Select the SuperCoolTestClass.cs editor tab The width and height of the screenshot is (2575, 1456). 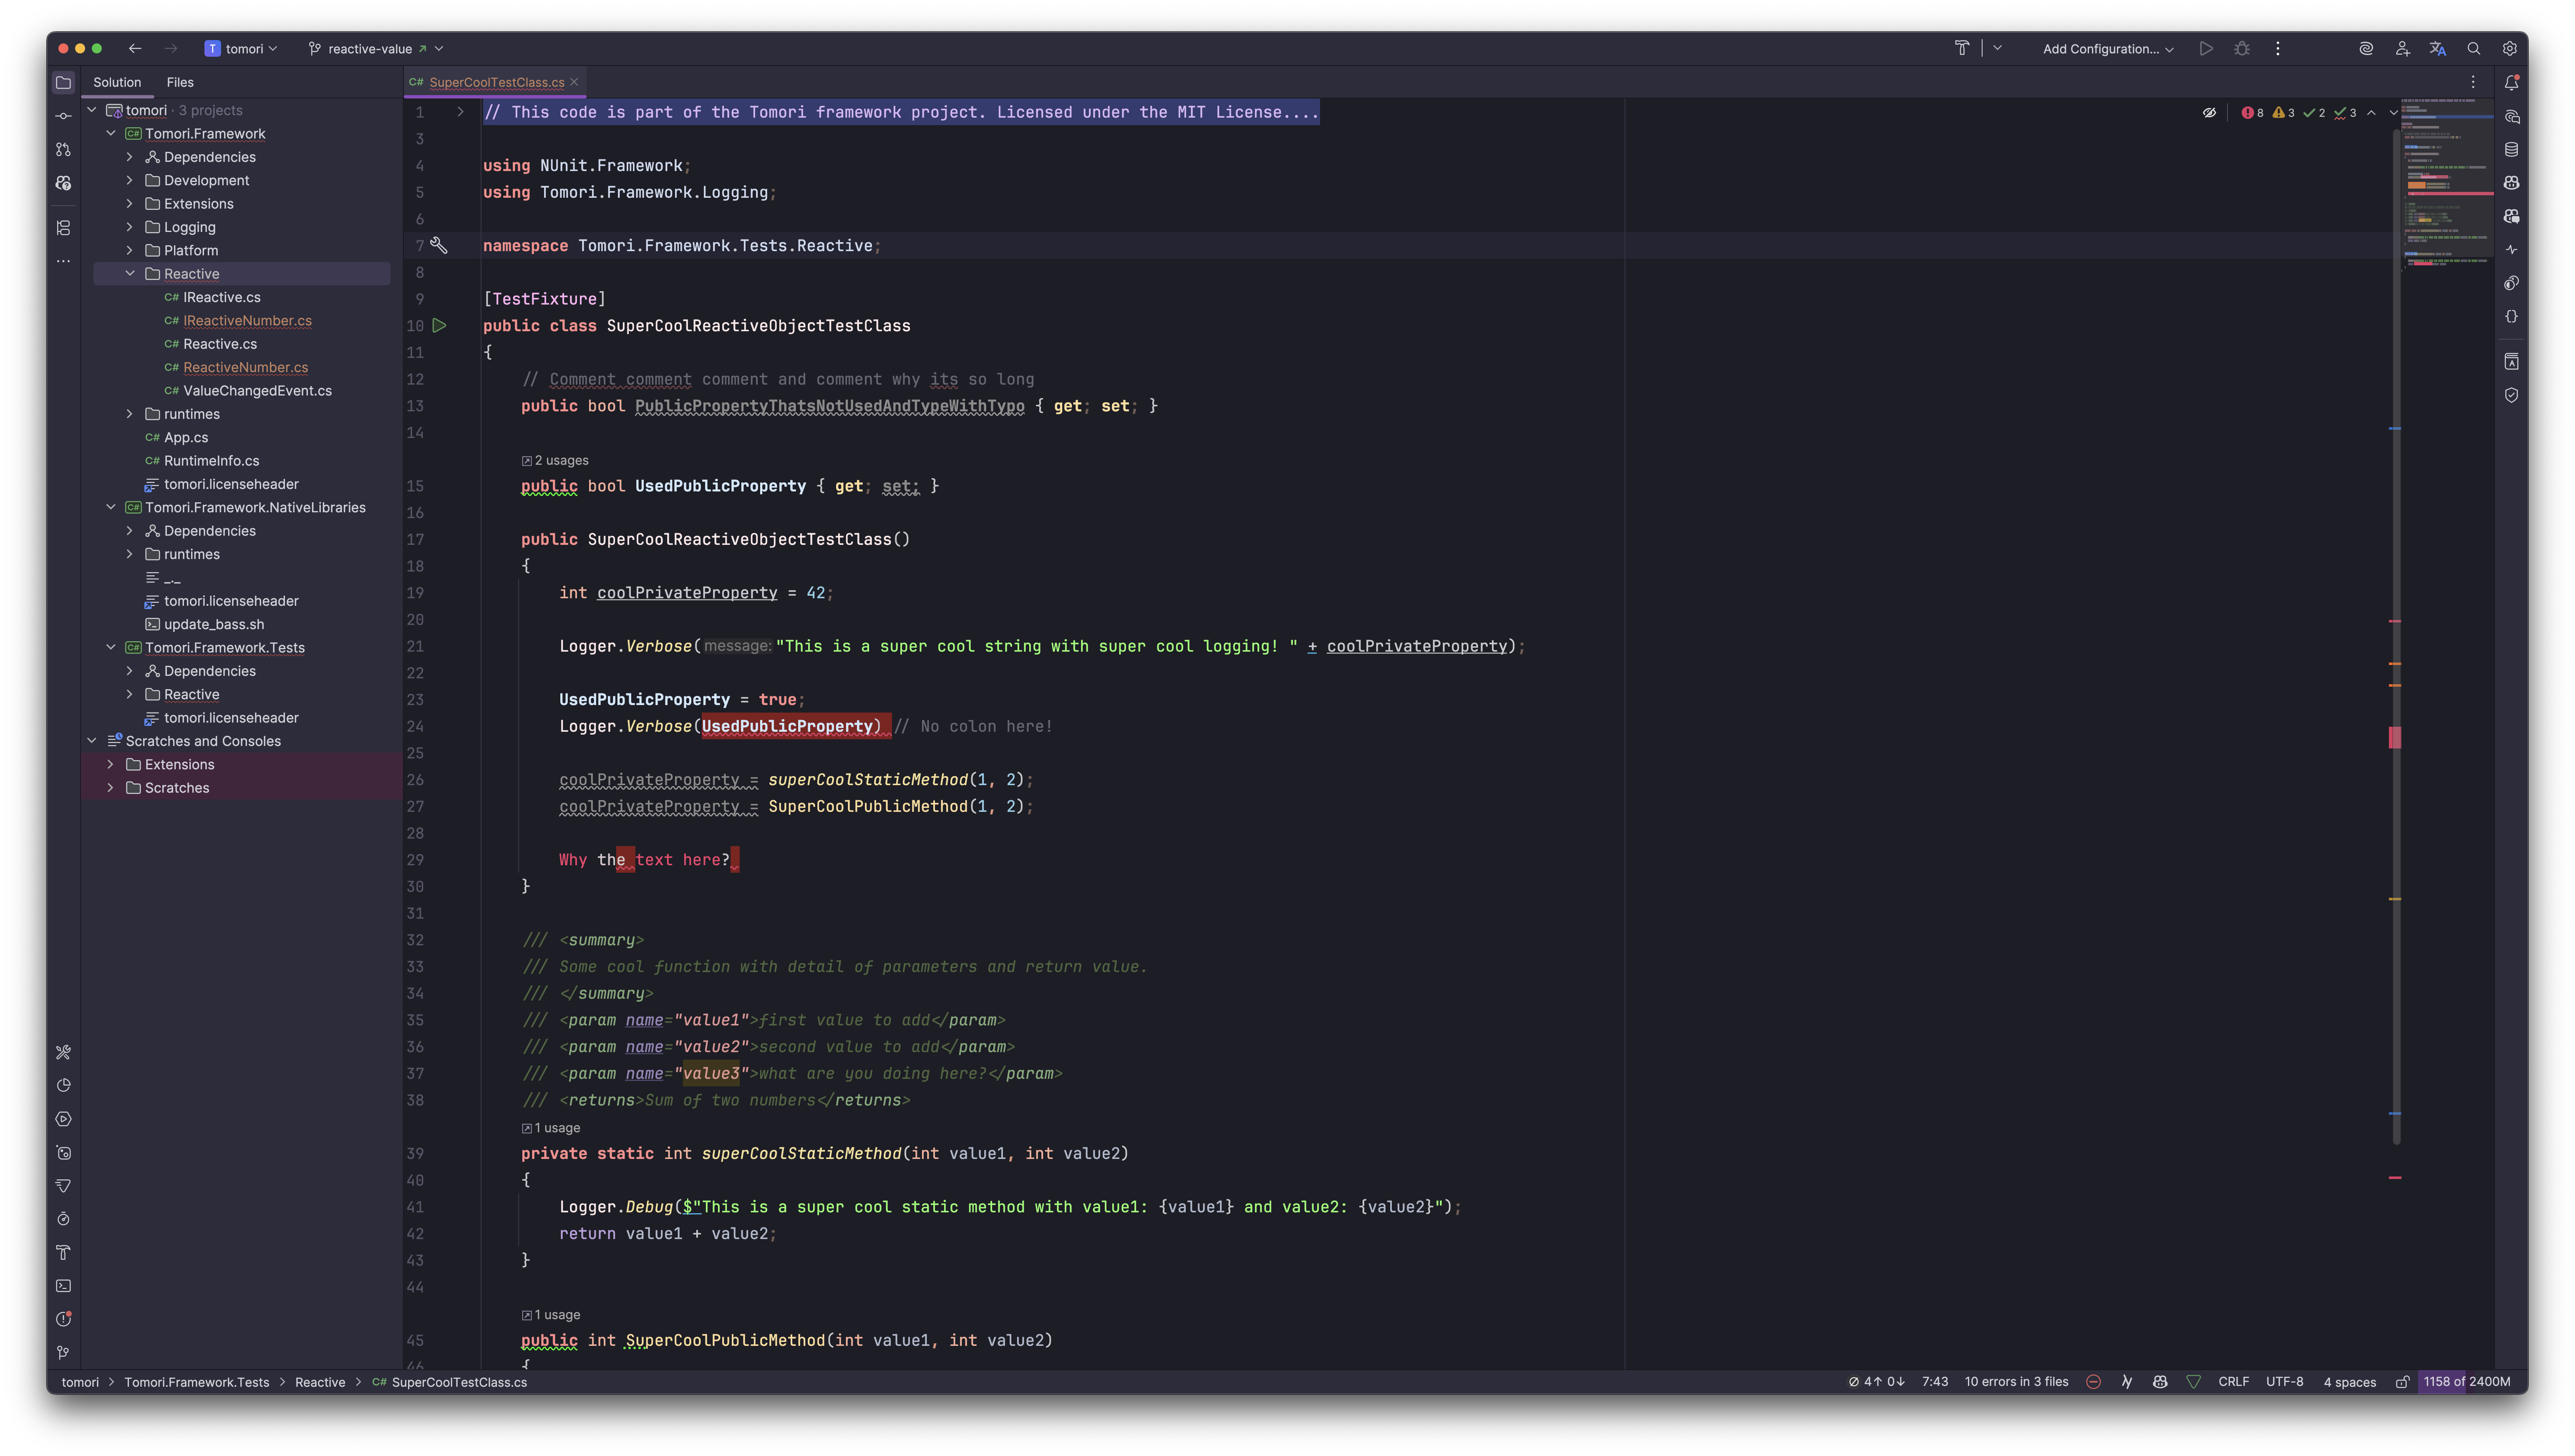tap(496, 82)
